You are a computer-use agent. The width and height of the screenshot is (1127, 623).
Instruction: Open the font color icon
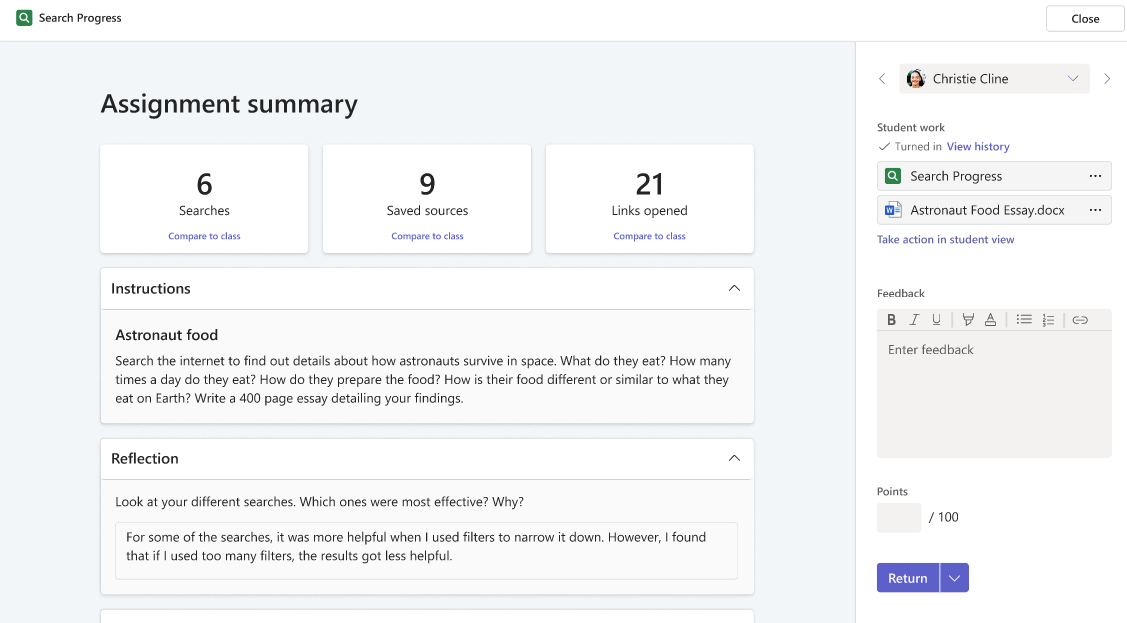click(989, 319)
